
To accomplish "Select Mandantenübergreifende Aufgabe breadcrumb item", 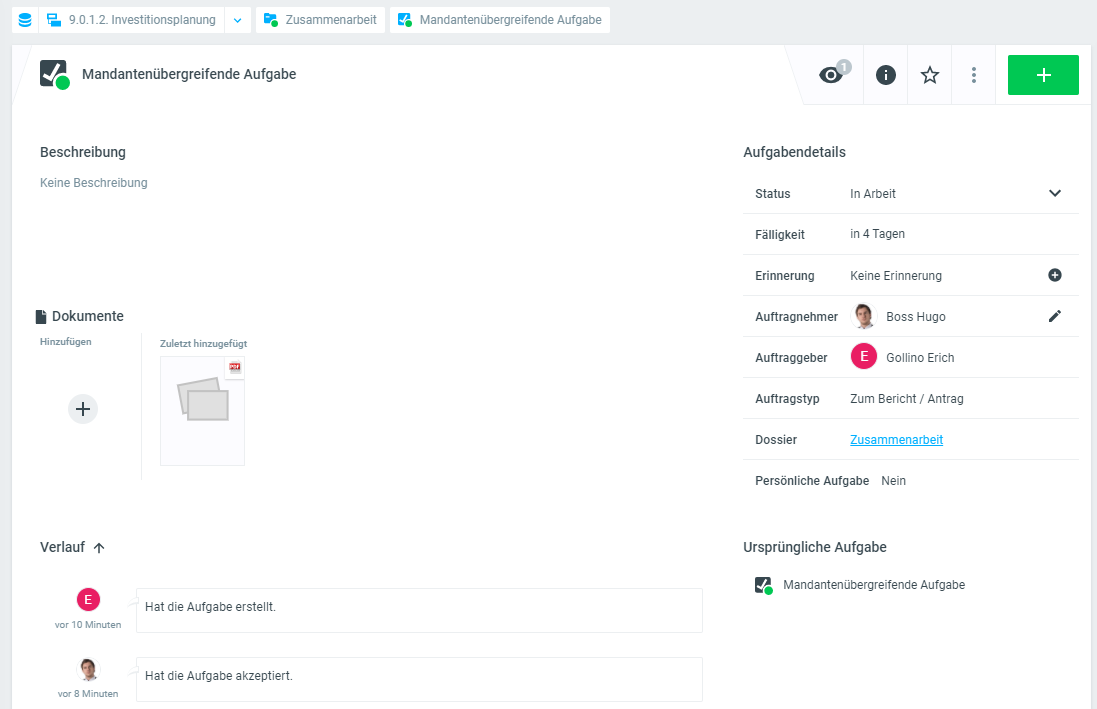I will [499, 20].
